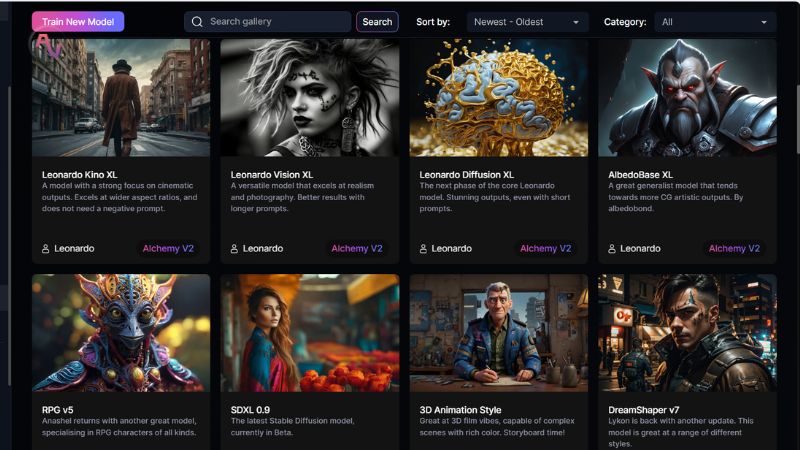The height and width of the screenshot is (450, 800).
Task: Open the 3D Animation Style thumbnail
Action: [x=498, y=333]
